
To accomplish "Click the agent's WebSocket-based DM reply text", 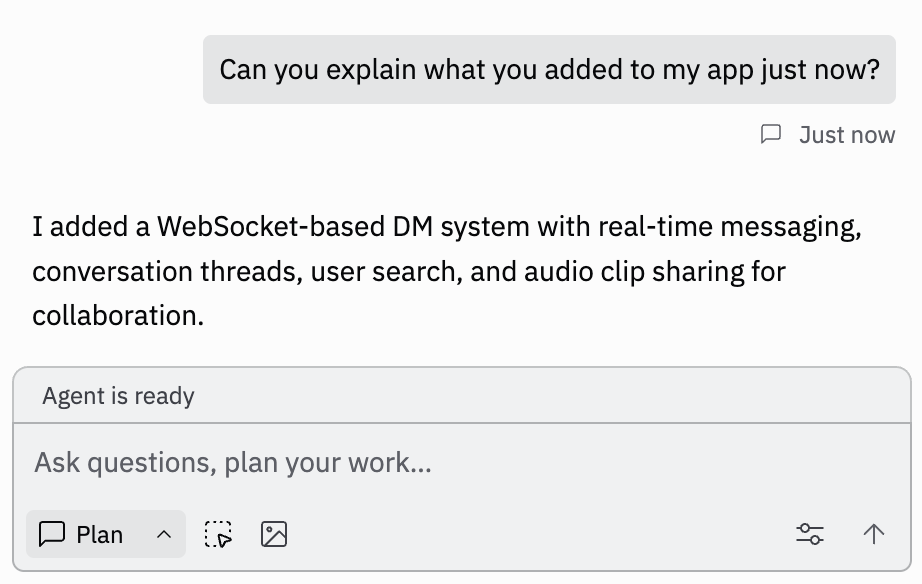I will [x=447, y=271].
